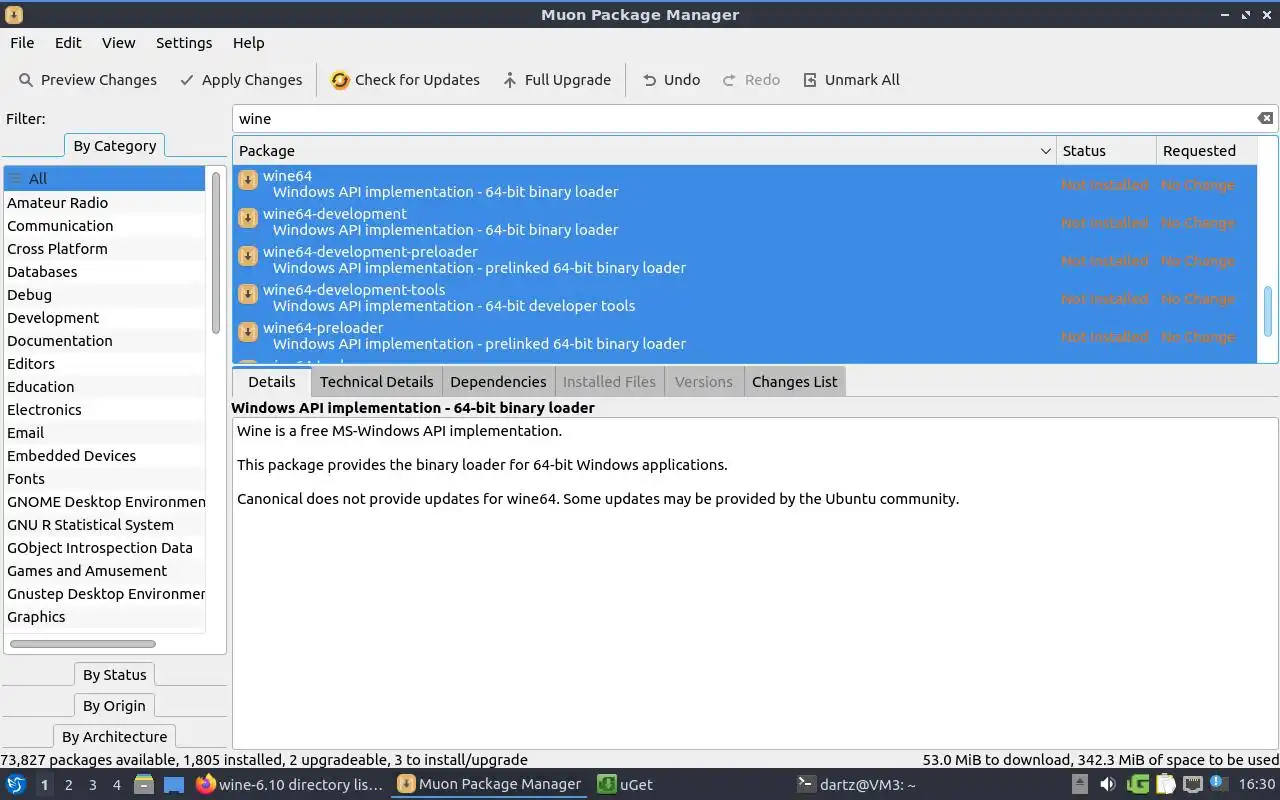
Task: Open the Dependencies tab
Action: (498, 382)
